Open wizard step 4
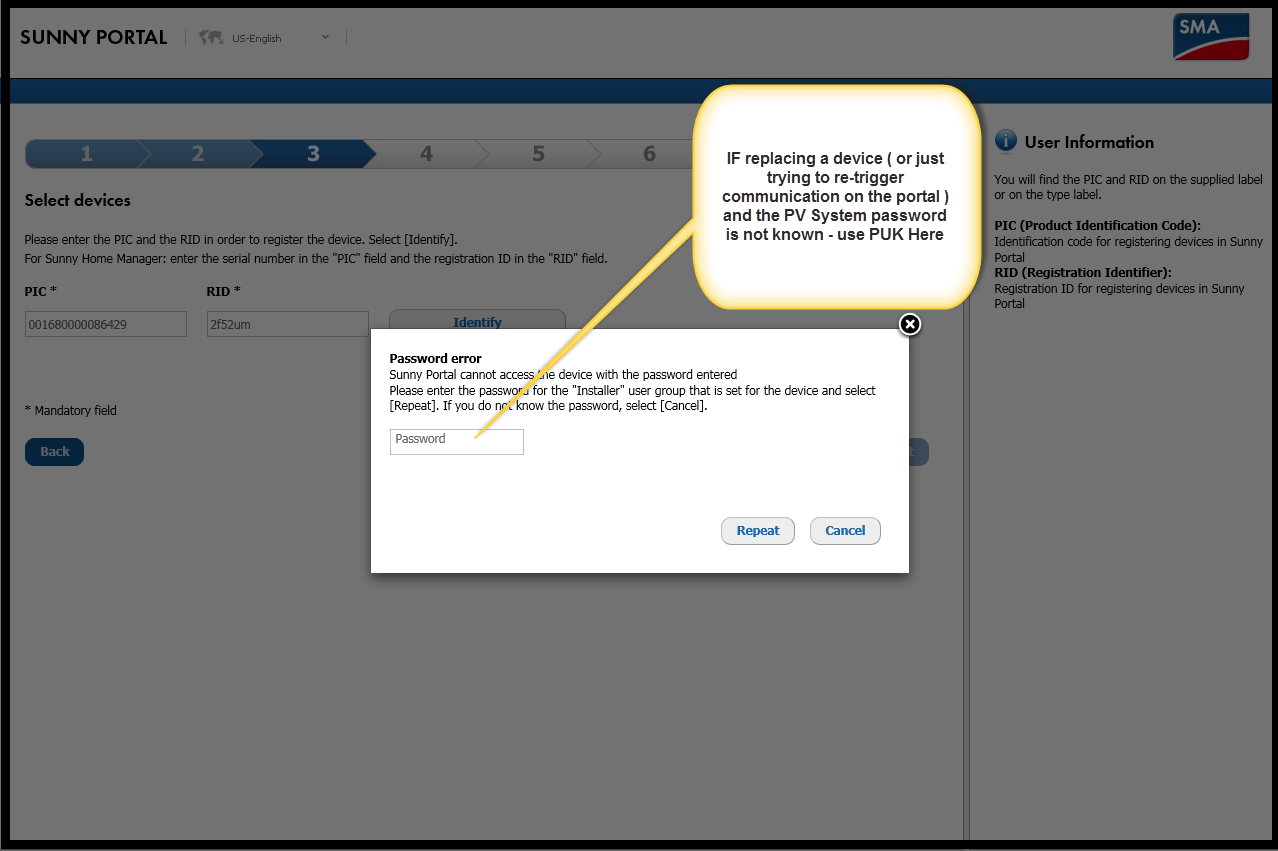 (425, 153)
